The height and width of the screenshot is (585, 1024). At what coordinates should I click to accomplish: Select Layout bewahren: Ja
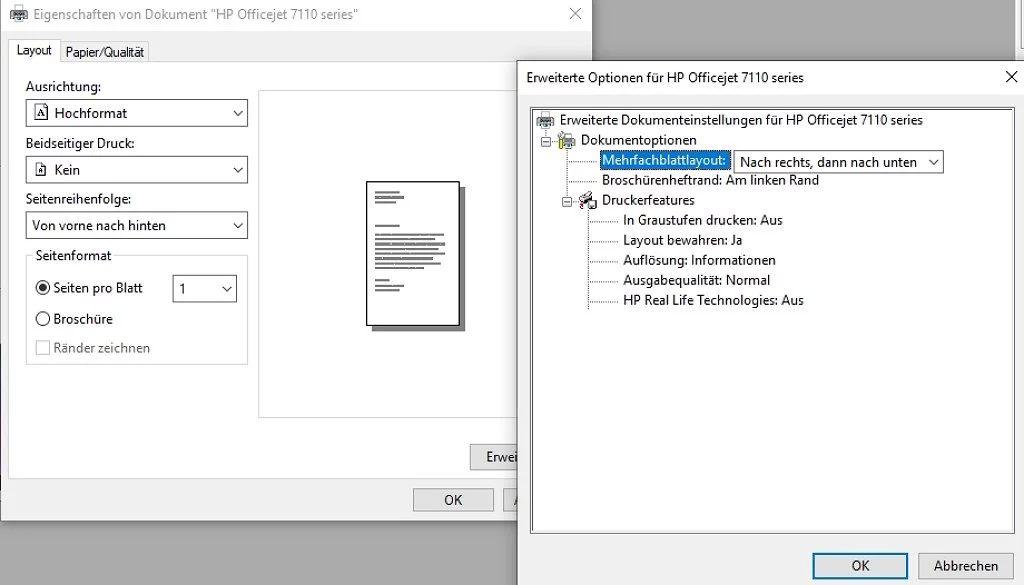coord(682,240)
